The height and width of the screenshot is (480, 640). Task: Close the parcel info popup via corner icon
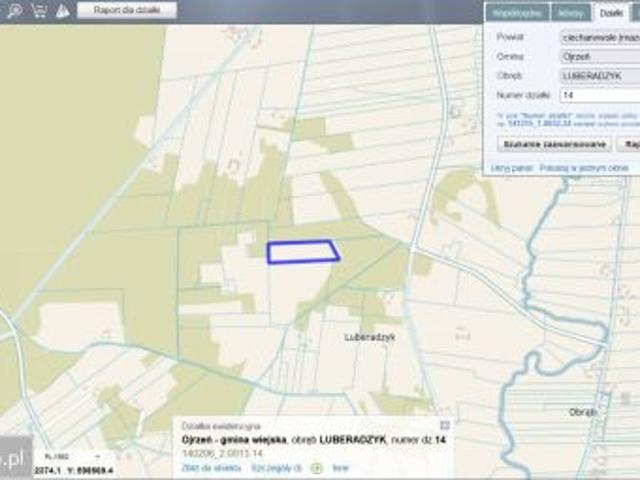[445, 425]
